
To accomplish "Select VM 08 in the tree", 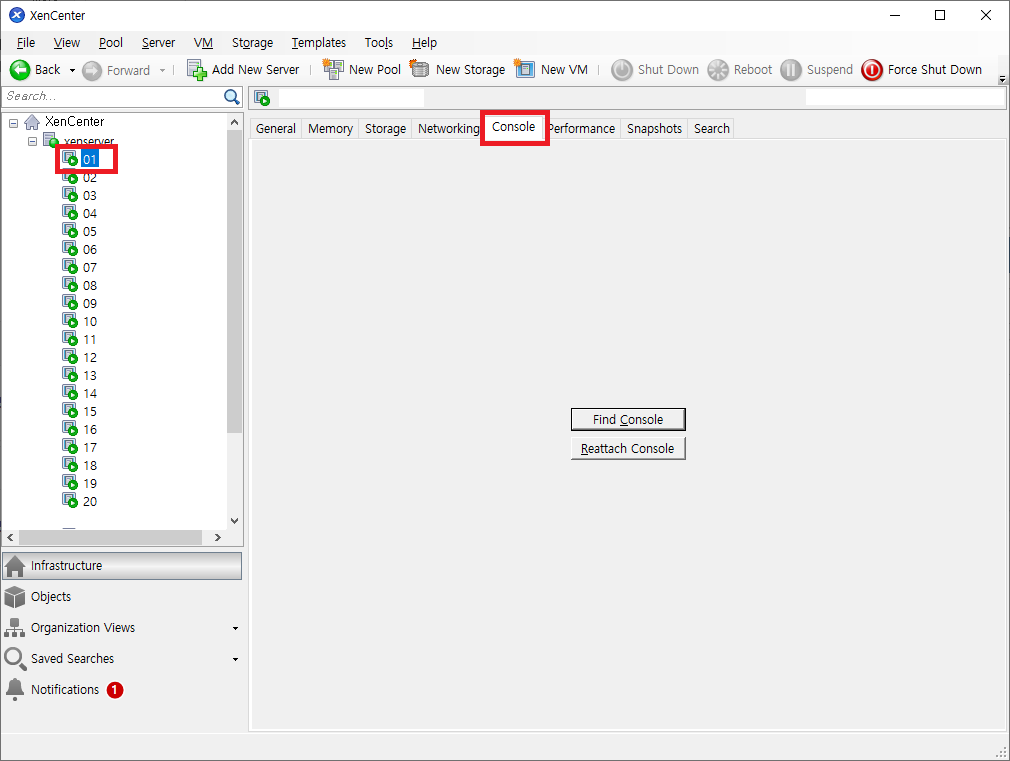I will (x=90, y=285).
